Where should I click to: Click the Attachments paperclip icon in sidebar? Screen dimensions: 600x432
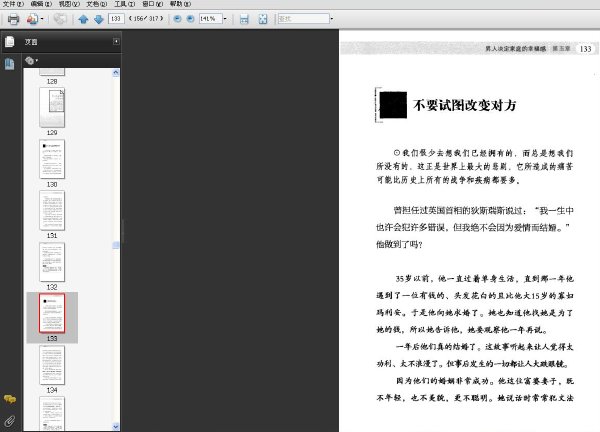tap(10, 421)
